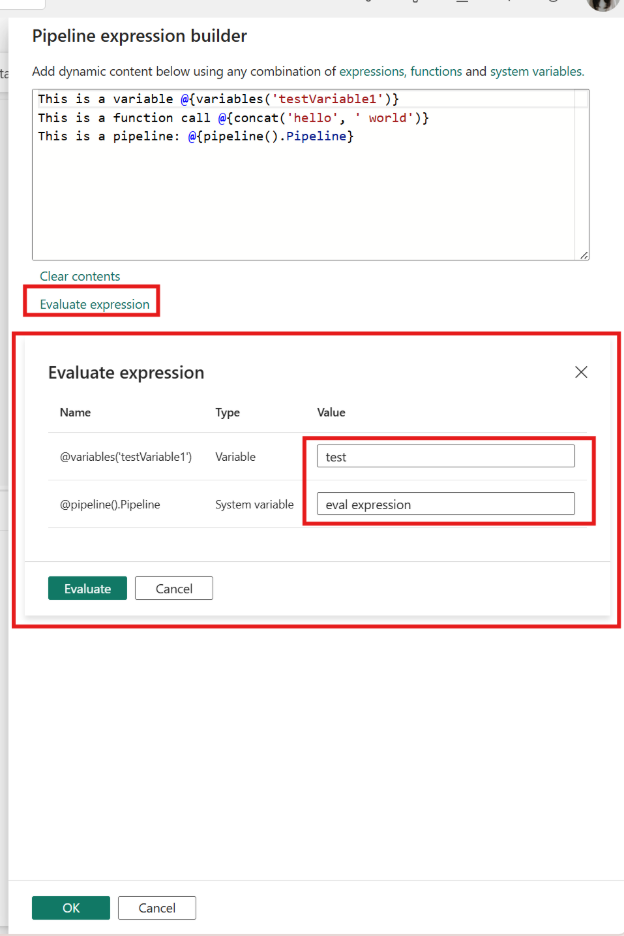The height and width of the screenshot is (936, 624).
Task: Open the user account avatar menu
Action: pos(601,6)
